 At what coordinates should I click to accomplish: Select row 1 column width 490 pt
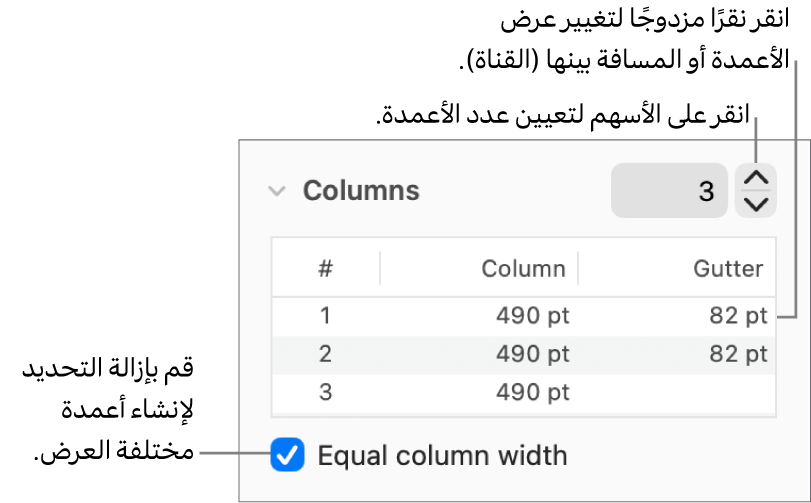[x=532, y=316]
